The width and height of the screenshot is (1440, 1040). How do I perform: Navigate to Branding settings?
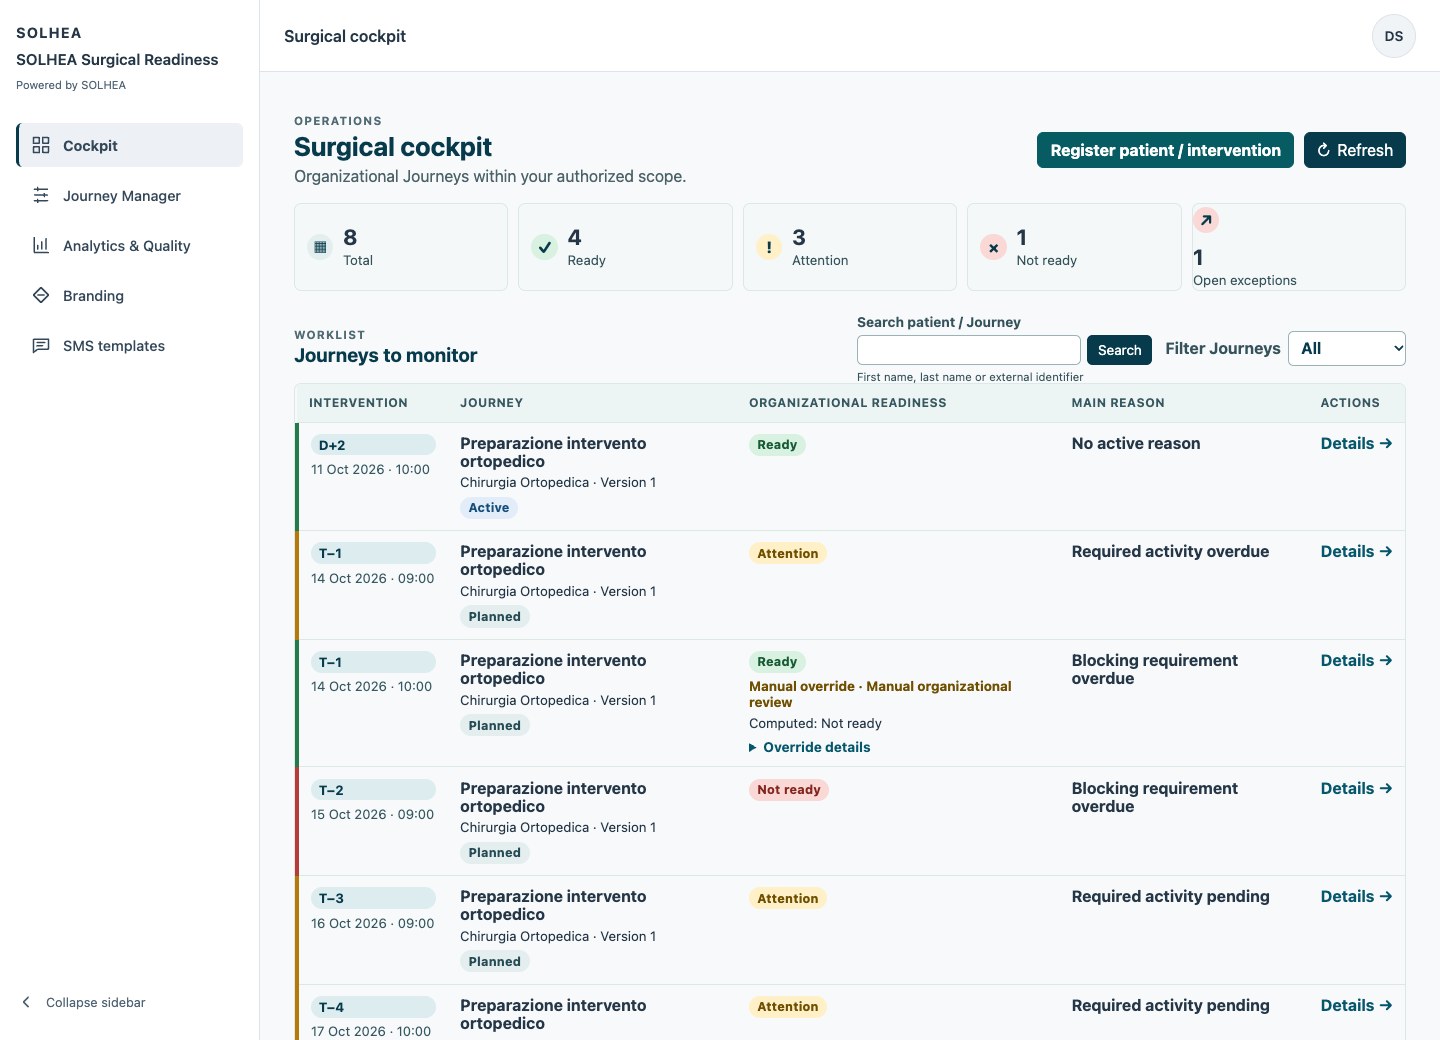130,295
